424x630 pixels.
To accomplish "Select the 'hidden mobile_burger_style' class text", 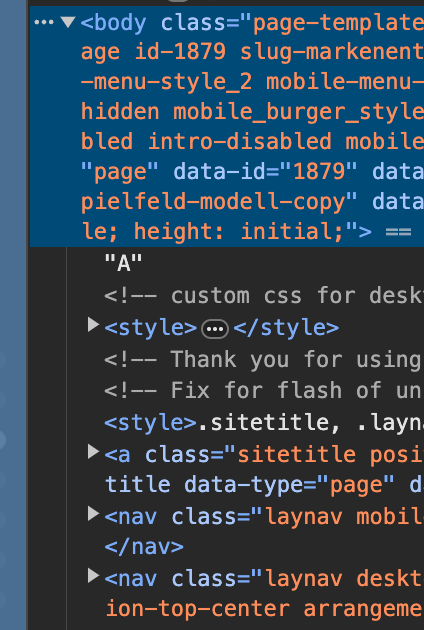I will point(252,112).
